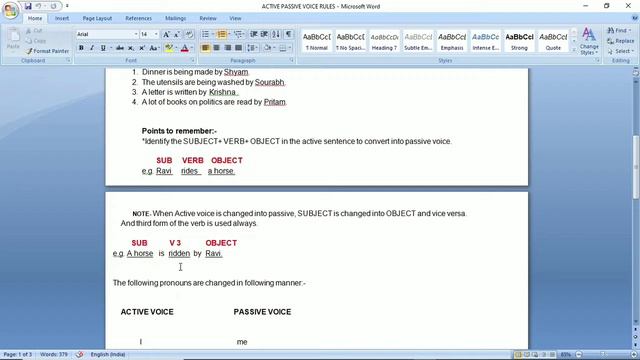Open Font dialog launcher
Viewport: 640px width, 360px height.
(194, 60)
